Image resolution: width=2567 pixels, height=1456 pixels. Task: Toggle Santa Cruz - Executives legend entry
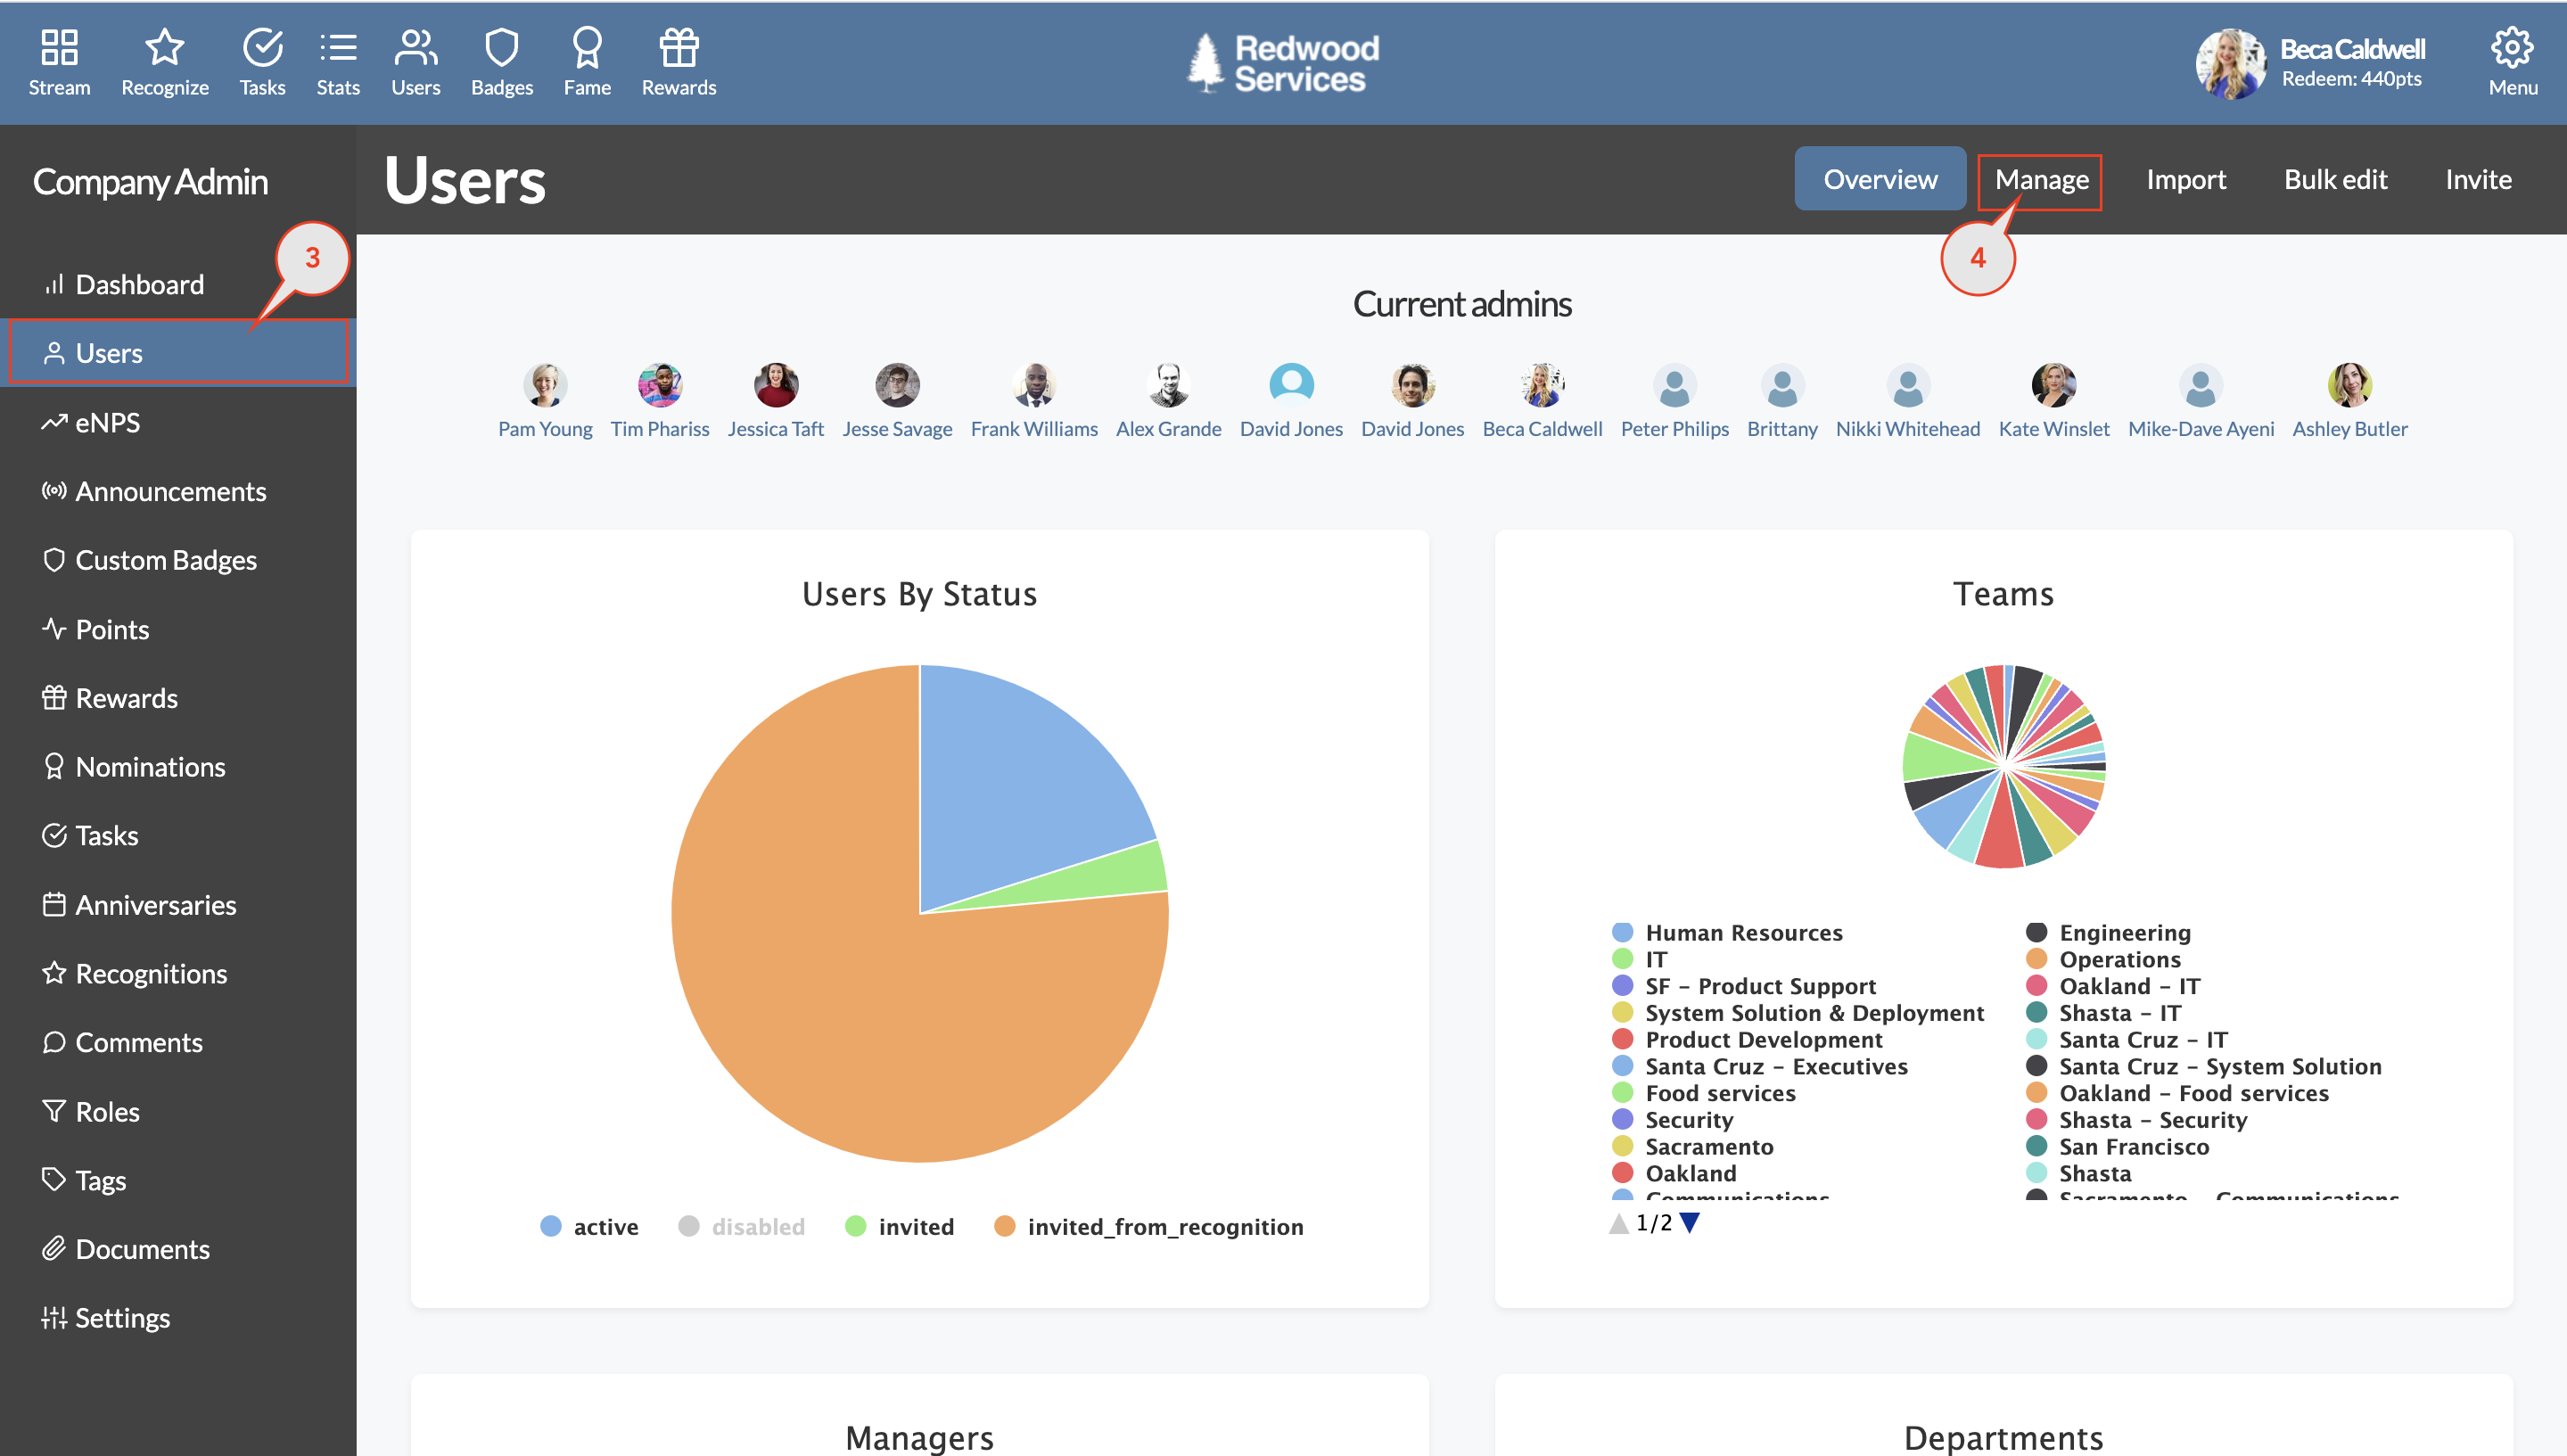1760,1066
